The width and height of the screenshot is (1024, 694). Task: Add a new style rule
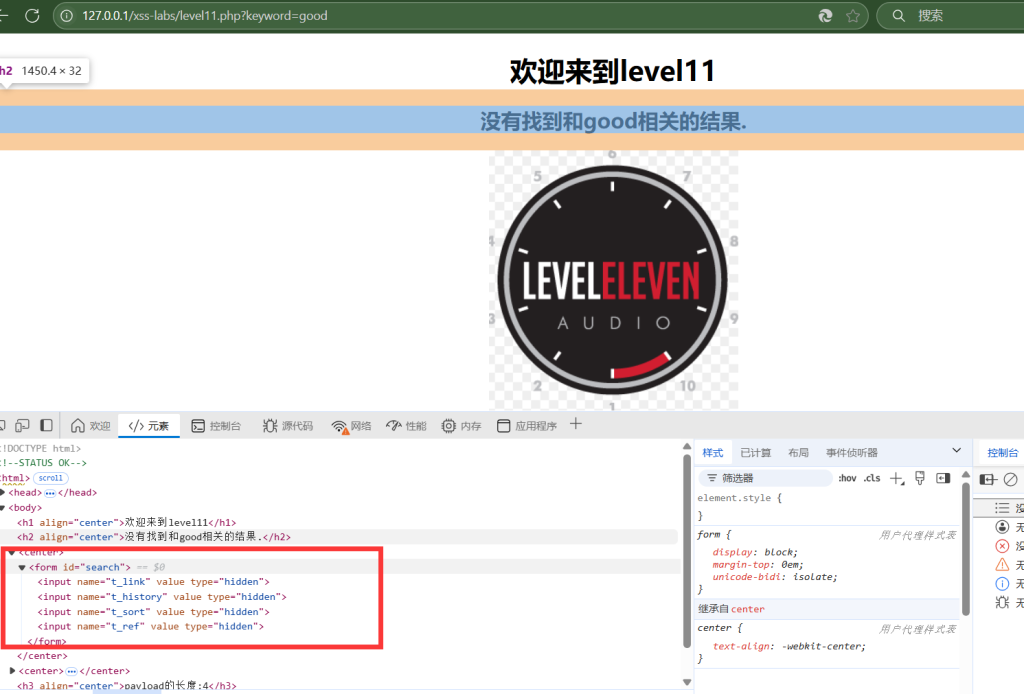897,479
